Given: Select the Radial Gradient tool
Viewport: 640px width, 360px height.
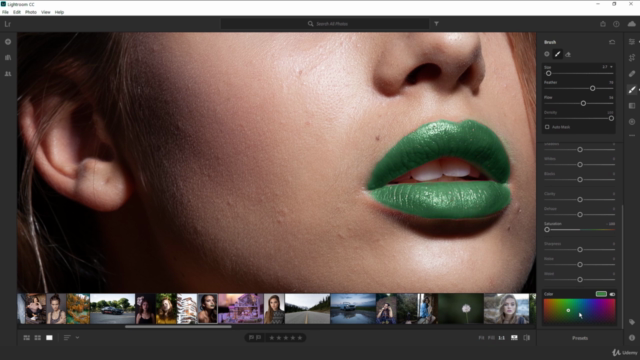Looking at the screenshot, I should (632, 122).
